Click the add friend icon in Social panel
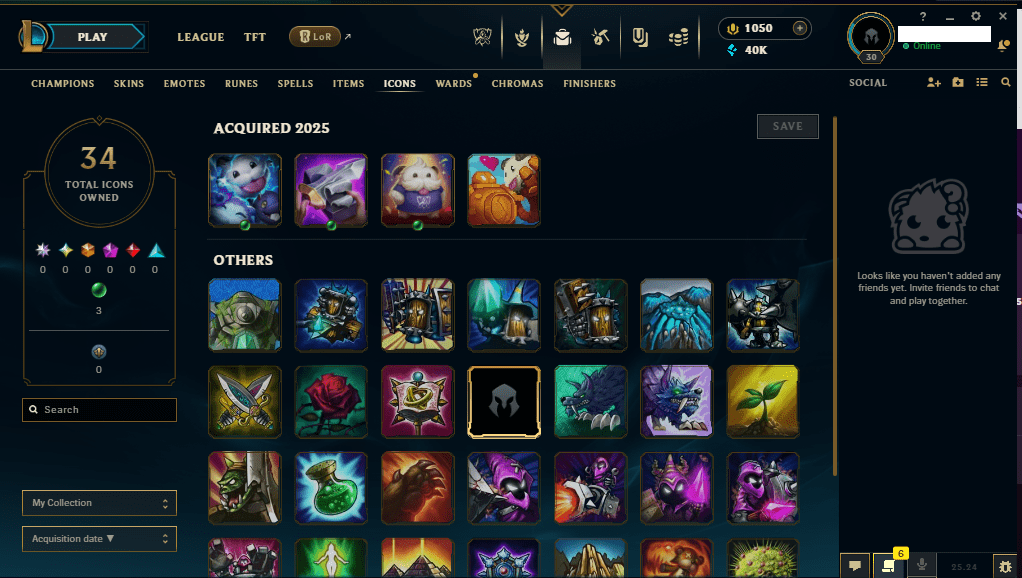This screenshot has width=1022, height=578. click(933, 83)
